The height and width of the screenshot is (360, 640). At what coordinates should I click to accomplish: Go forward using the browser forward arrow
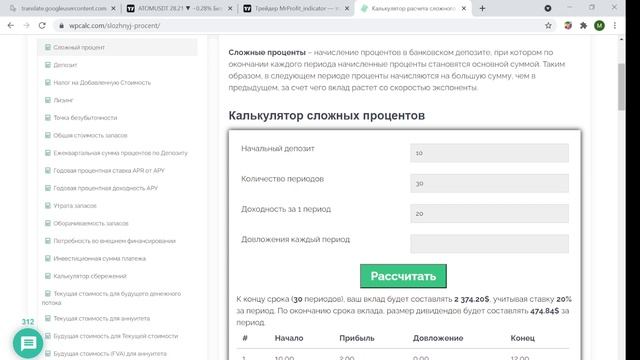pos(27,25)
